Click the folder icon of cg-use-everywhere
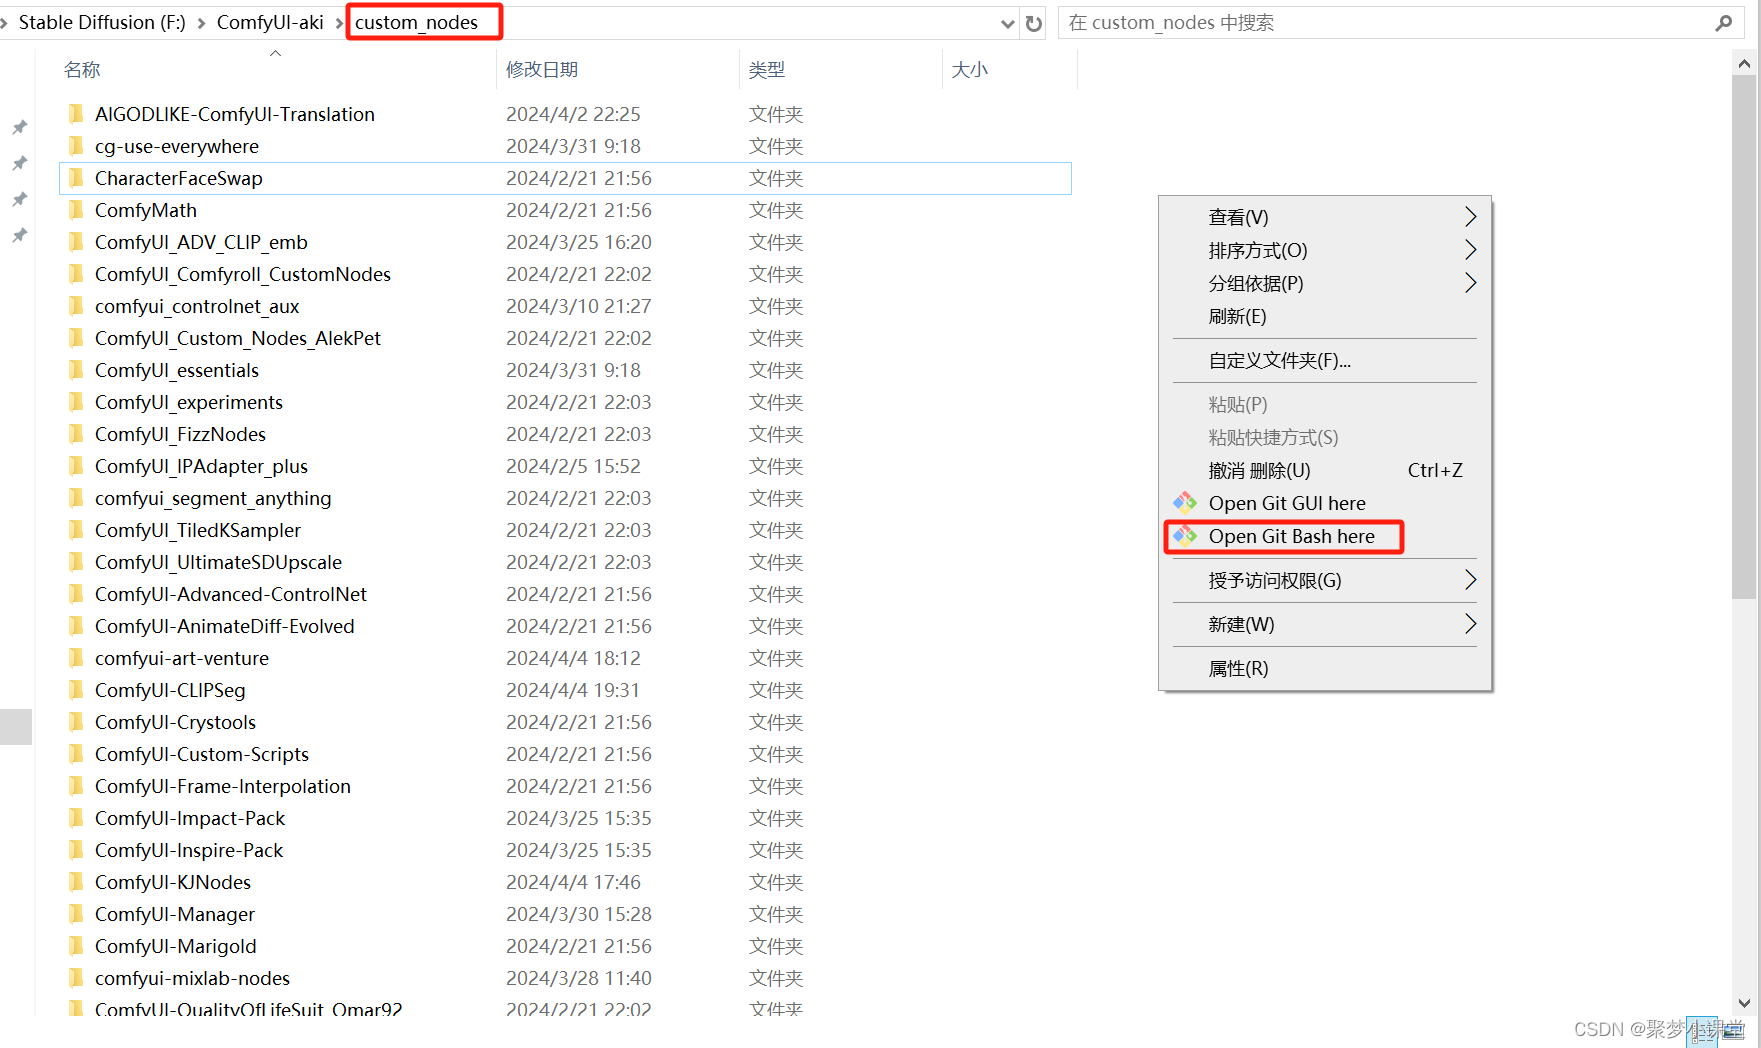Viewport: 1761px width, 1048px height. (x=76, y=146)
